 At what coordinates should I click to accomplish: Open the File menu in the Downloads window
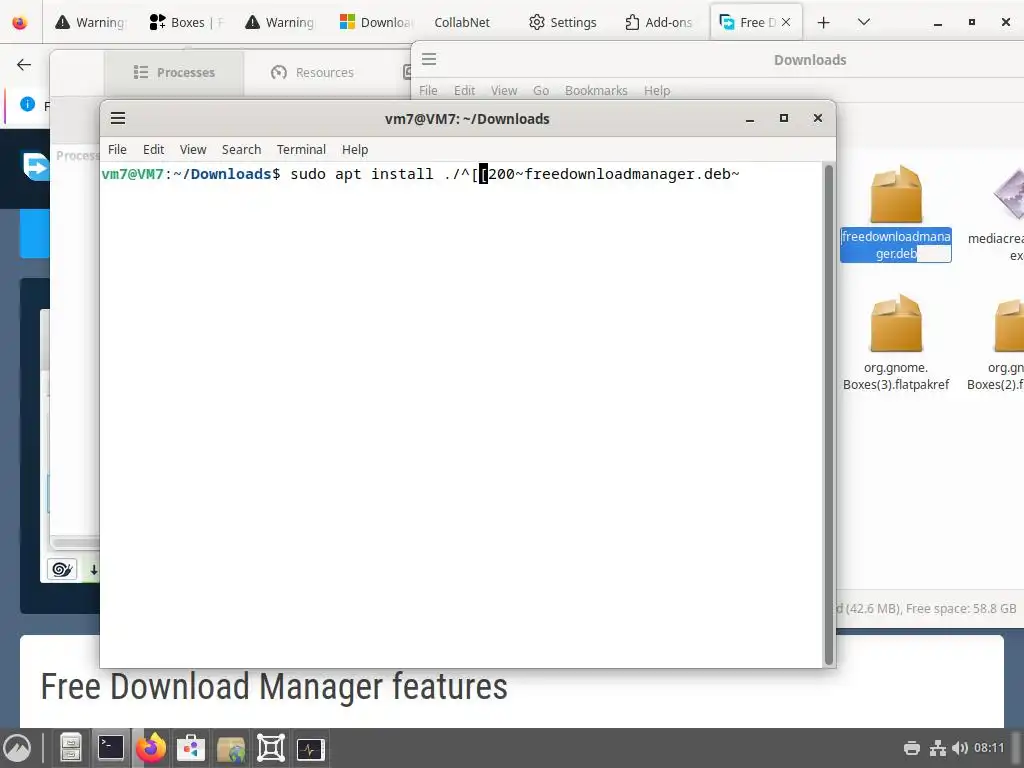tap(428, 91)
